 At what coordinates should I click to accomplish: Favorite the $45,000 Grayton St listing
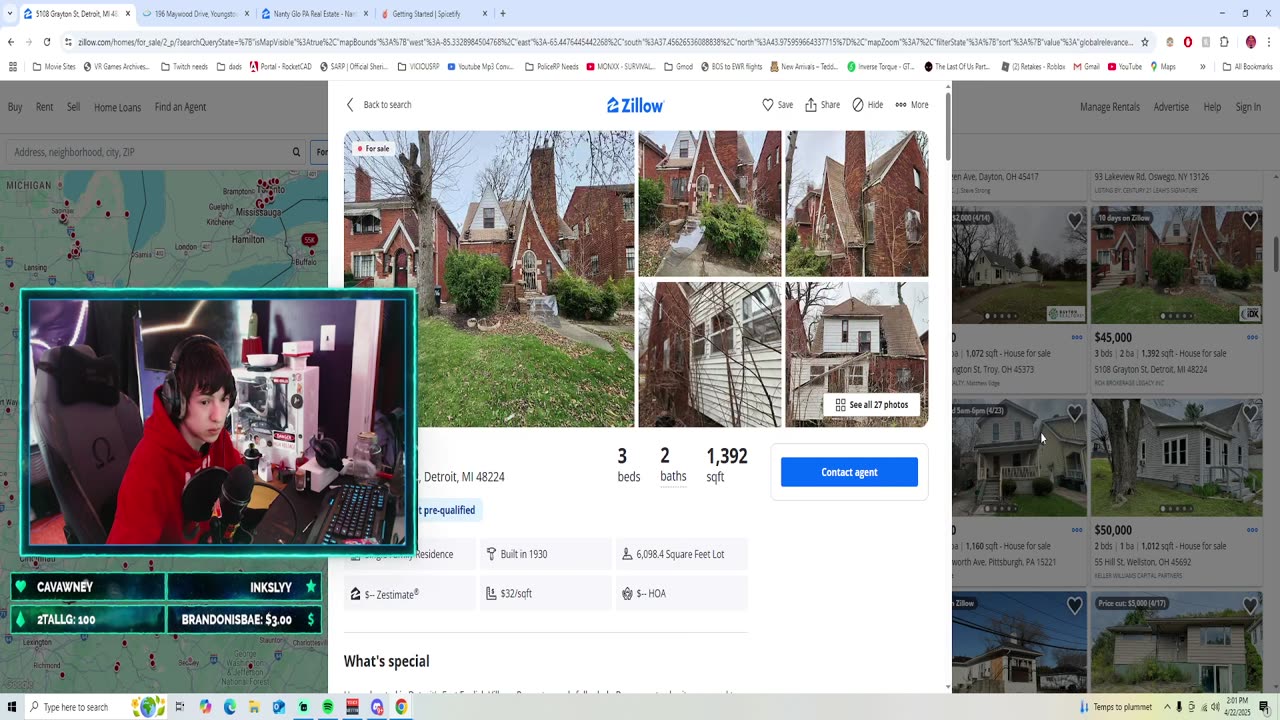(1250, 220)
